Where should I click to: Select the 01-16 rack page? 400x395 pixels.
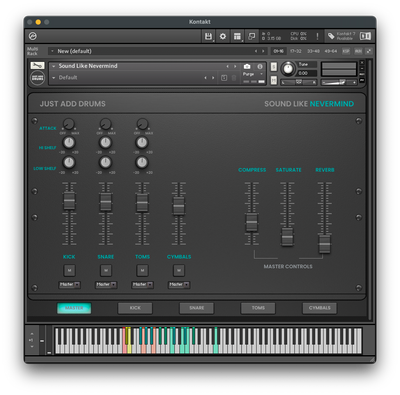click(x=278, y=51)
